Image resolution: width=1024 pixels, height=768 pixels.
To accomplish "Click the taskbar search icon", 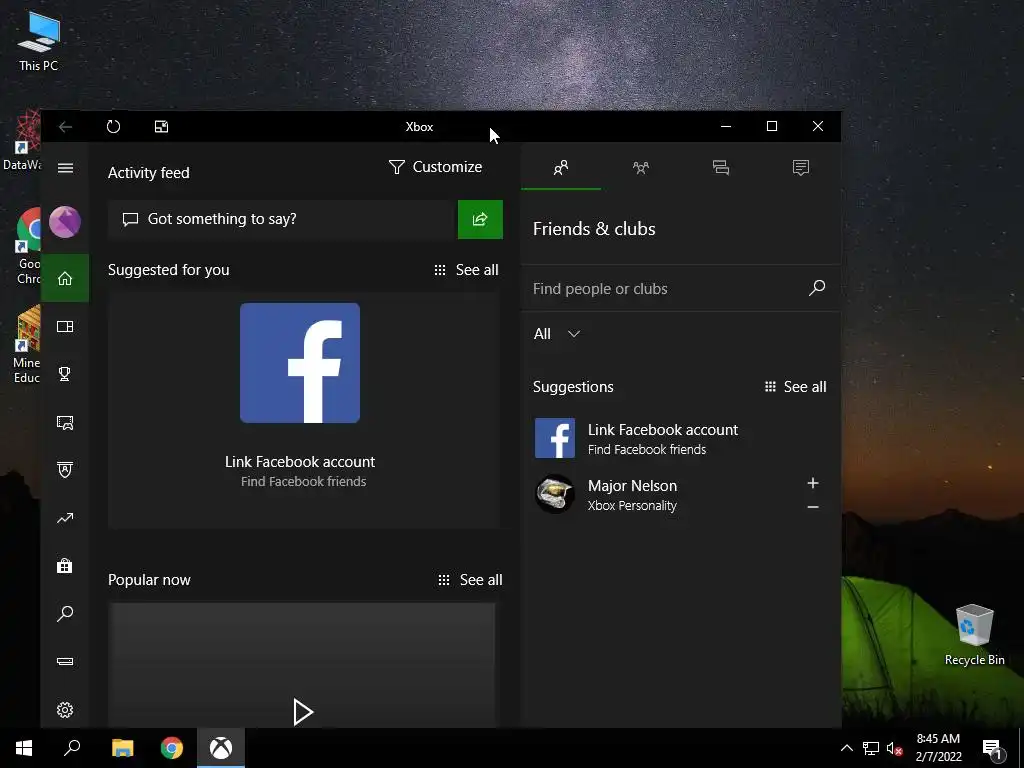I will tap(72, 748).
